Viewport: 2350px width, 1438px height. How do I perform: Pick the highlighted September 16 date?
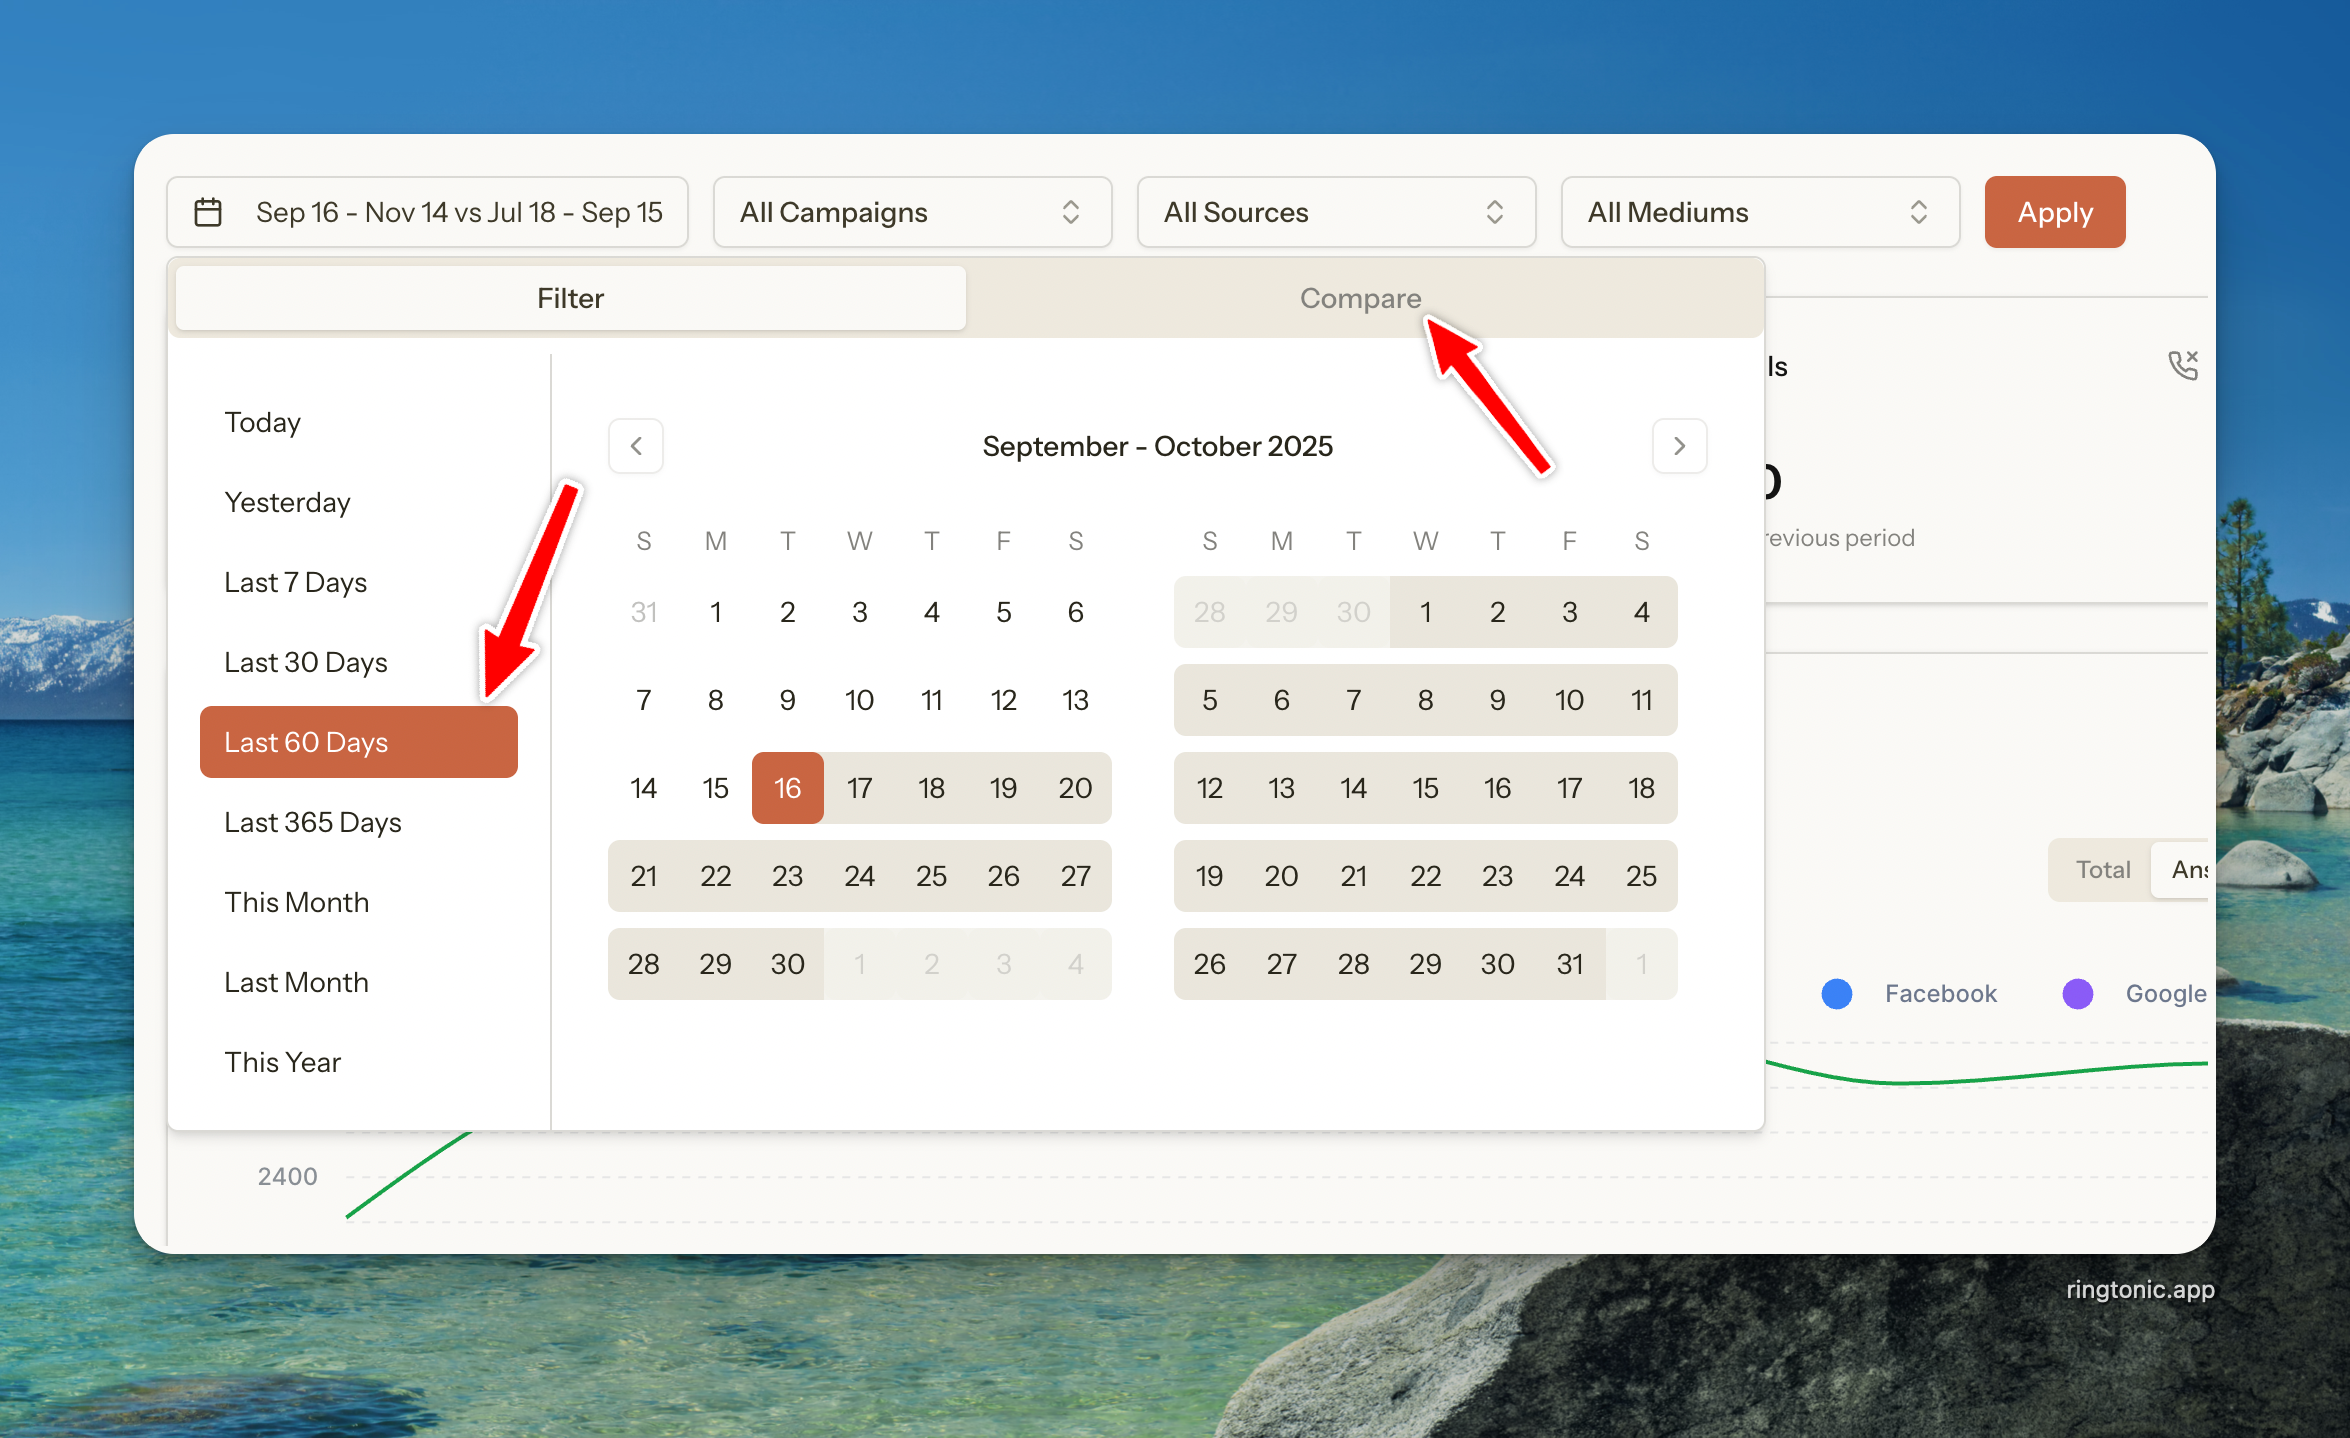(787, 788)
